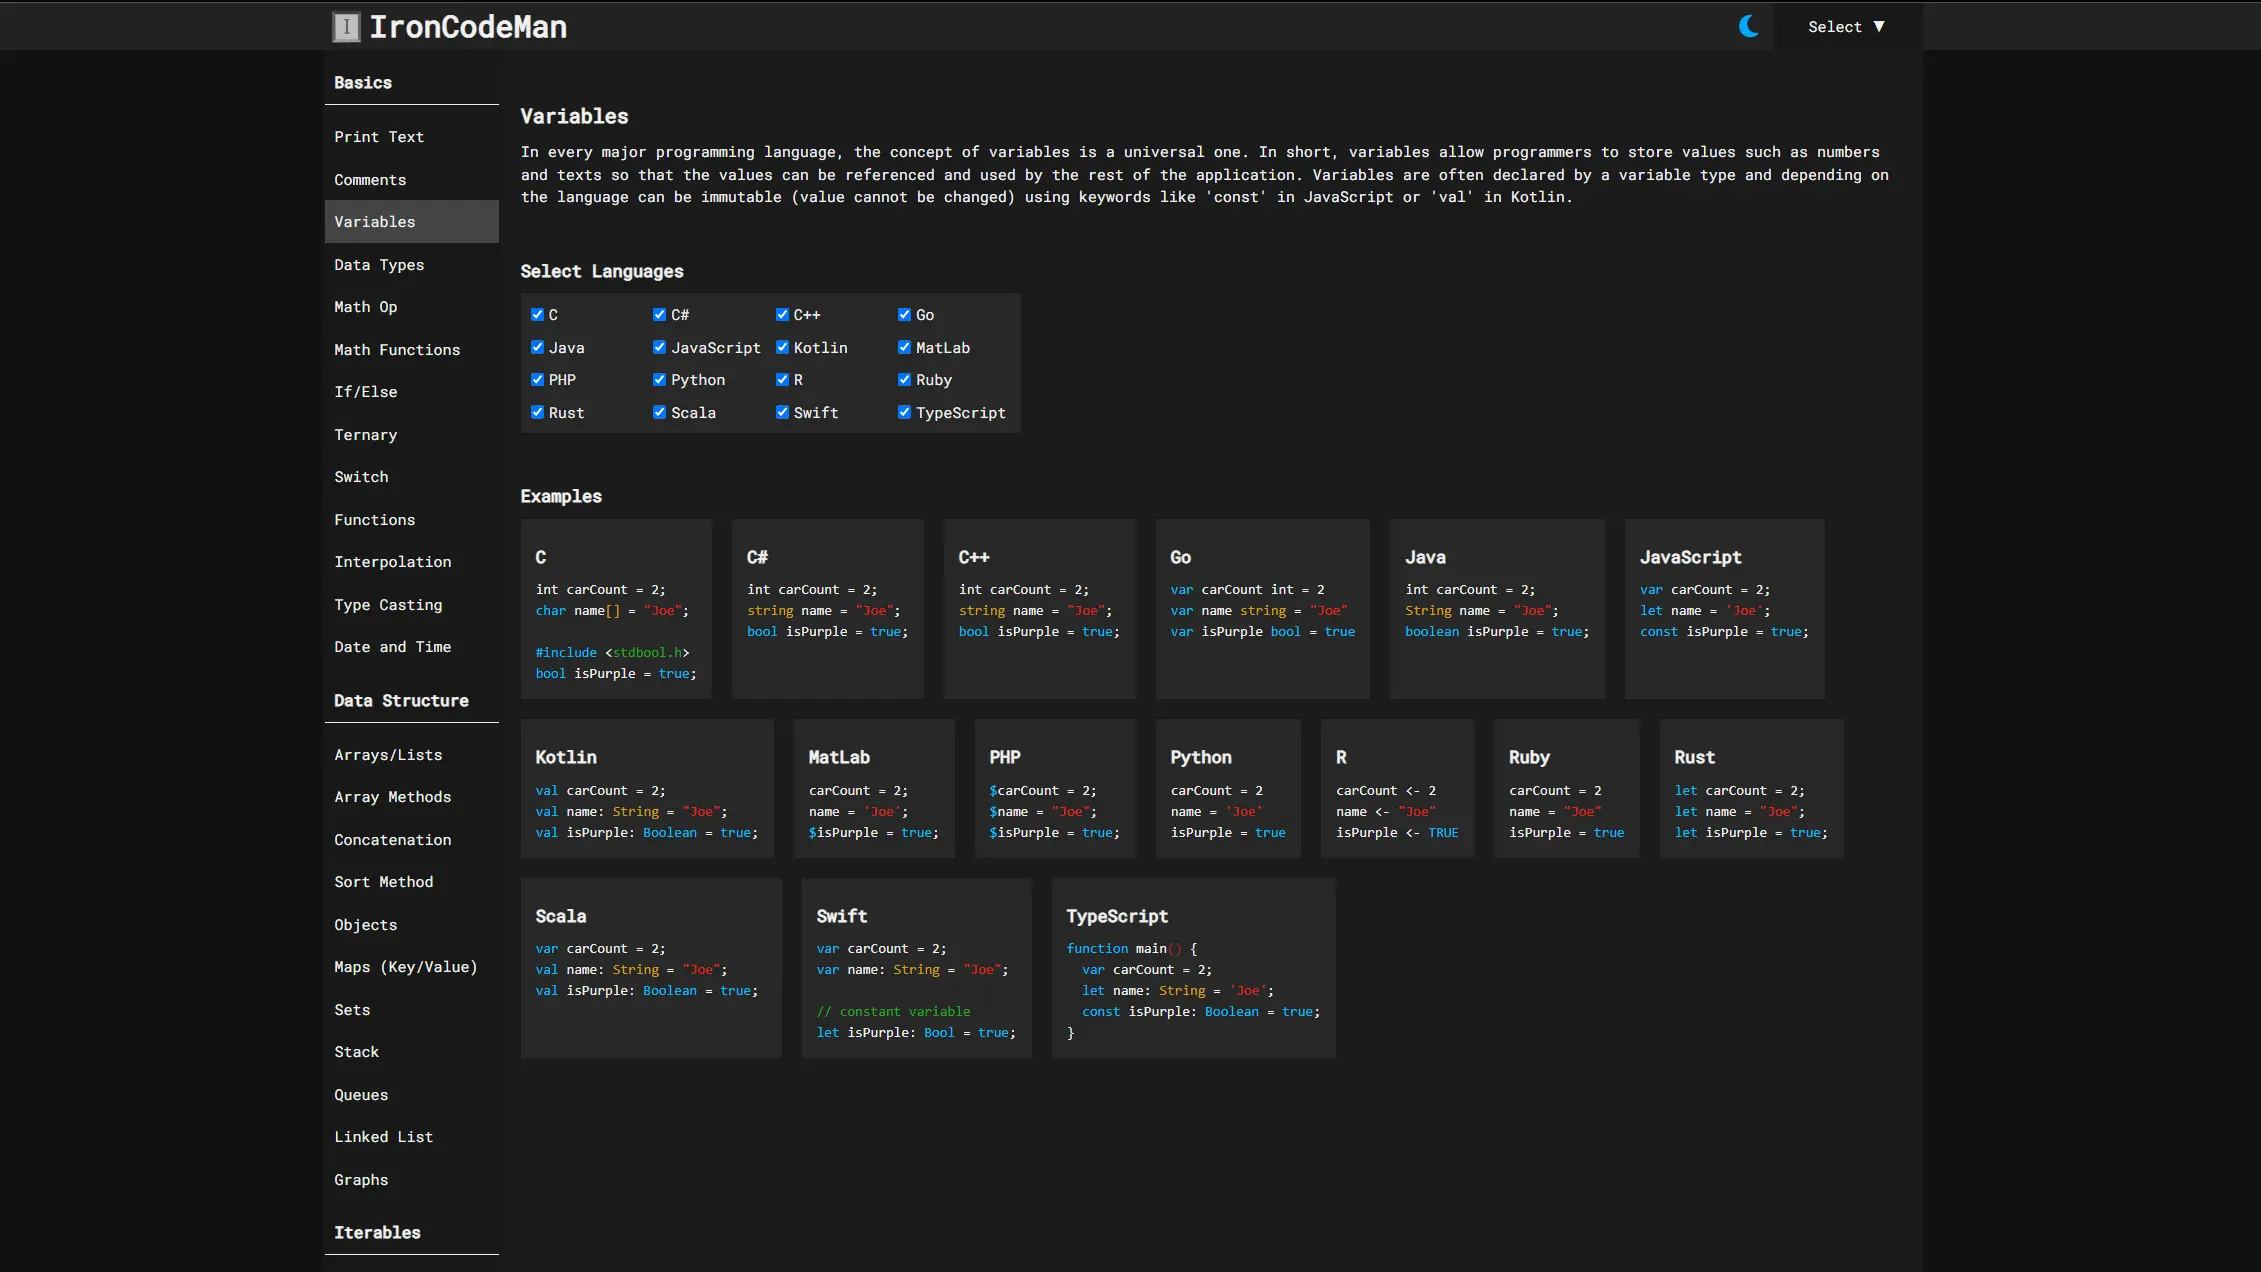Open the Arrays/Lists page
This screenshot has width=2261, height=1272.
click(x=411, y=755)
